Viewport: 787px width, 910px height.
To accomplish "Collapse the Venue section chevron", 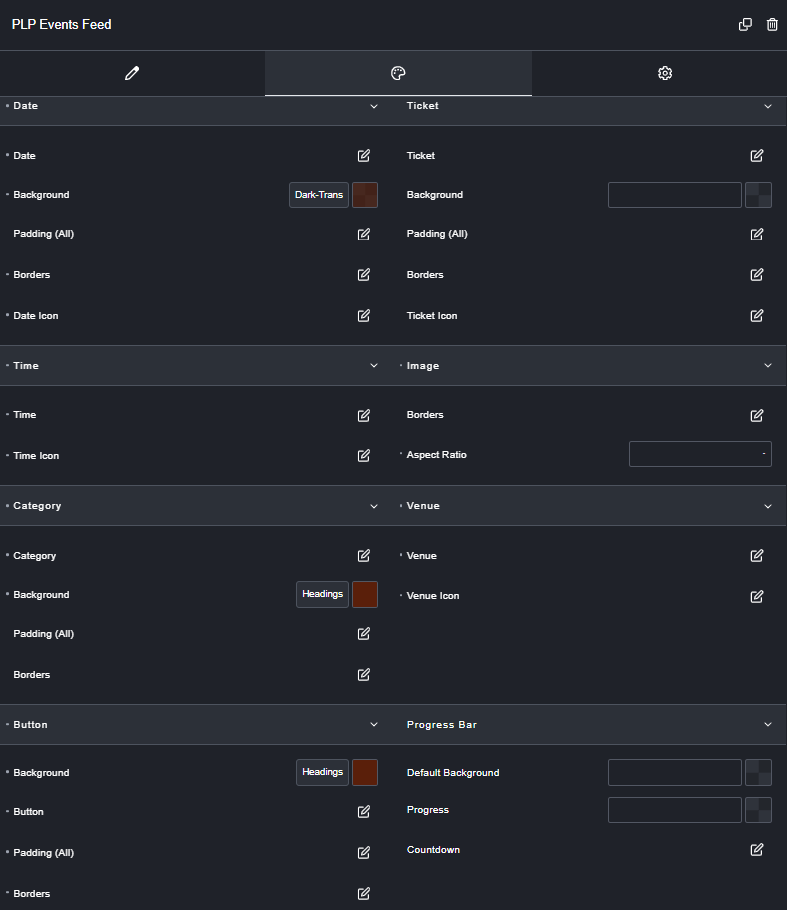I will click(768, 506).
